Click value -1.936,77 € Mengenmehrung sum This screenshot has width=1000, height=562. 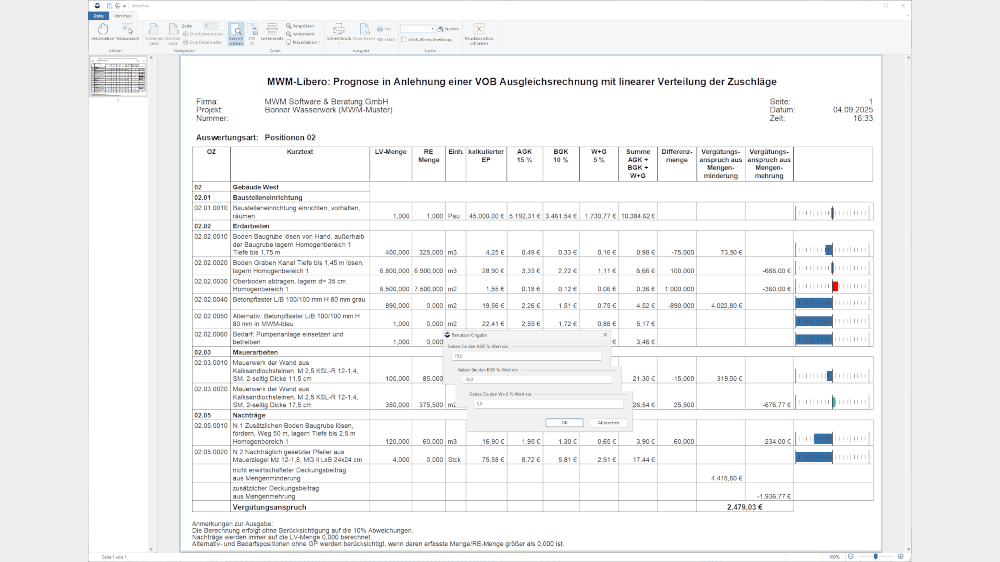coord(774,496)
